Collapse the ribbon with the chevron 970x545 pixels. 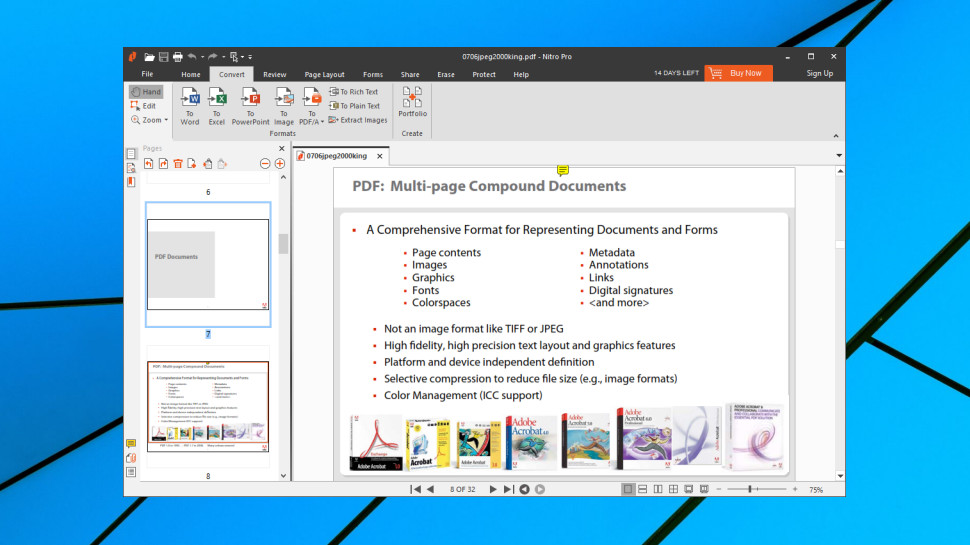pos(836,136)
